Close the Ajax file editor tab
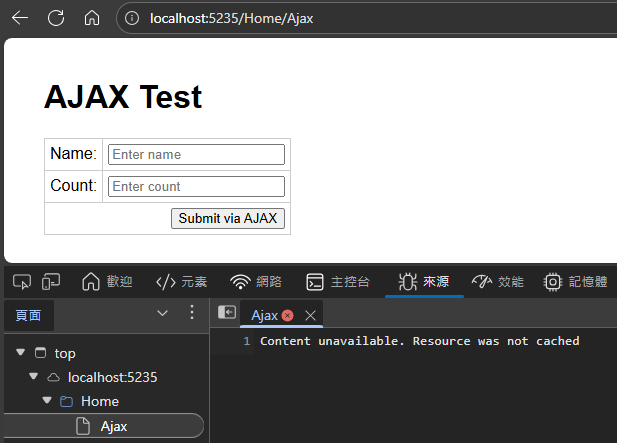617x443 pixels. click(310, 315)
